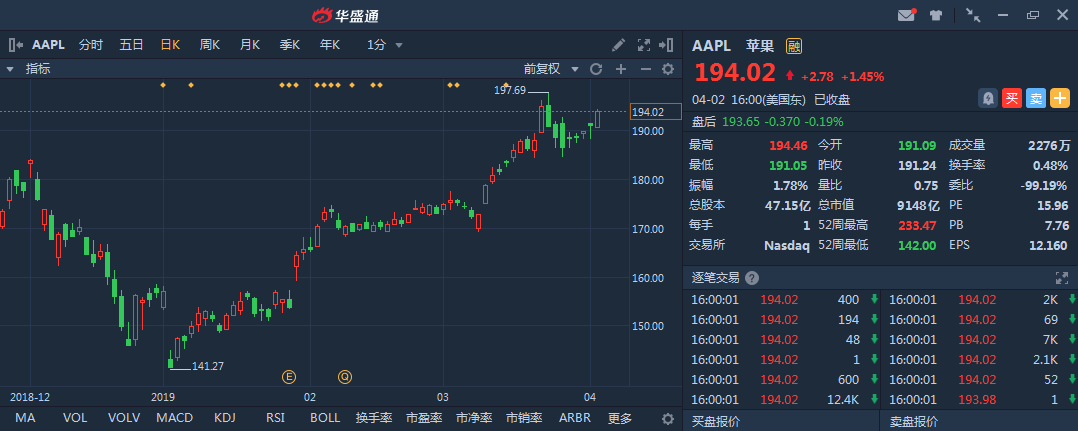
Task: Add AAPL to watchlist plus button
Action: (1059, 98)
